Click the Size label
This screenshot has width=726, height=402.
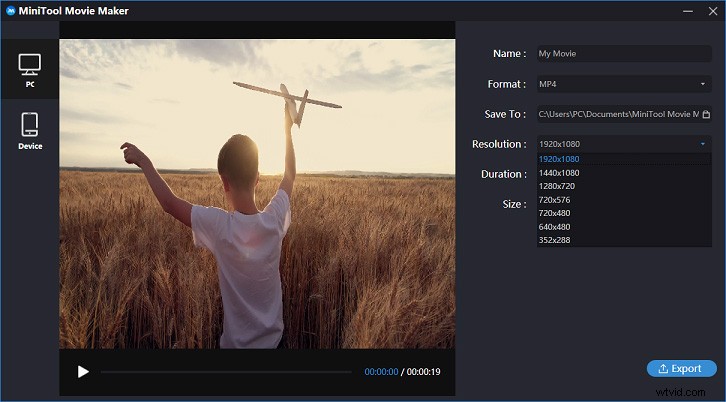(x=514, y=204)
